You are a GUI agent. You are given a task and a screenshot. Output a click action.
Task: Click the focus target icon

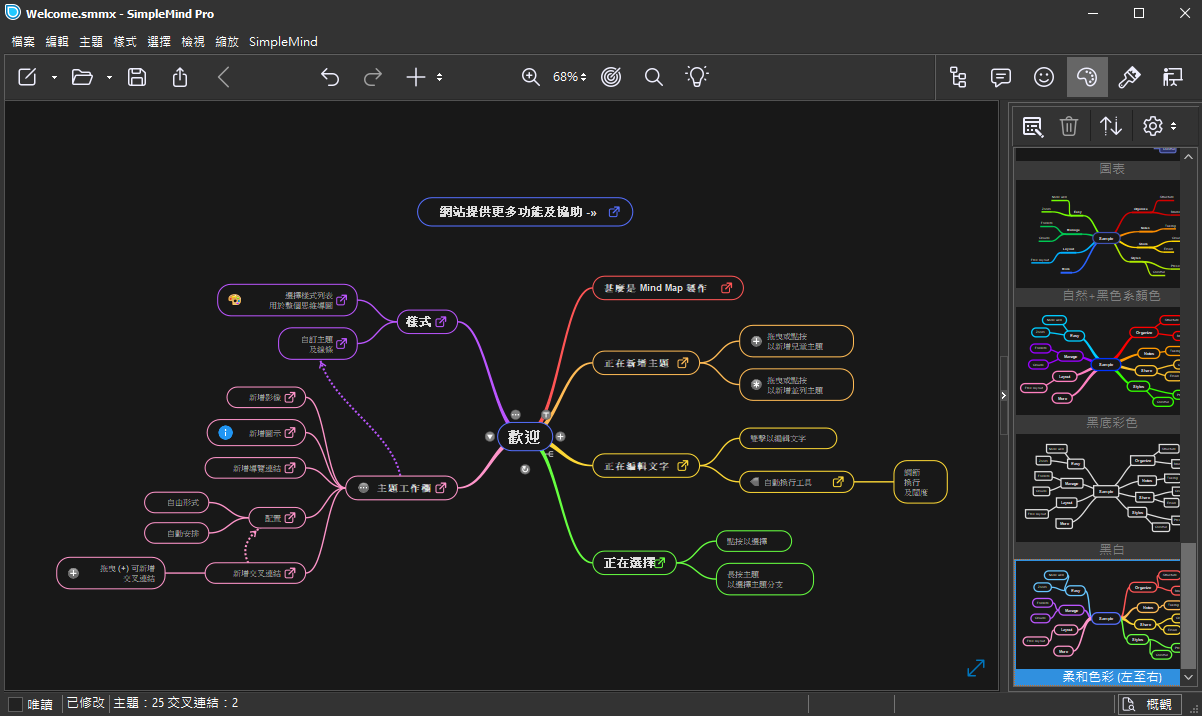[611, 77]
